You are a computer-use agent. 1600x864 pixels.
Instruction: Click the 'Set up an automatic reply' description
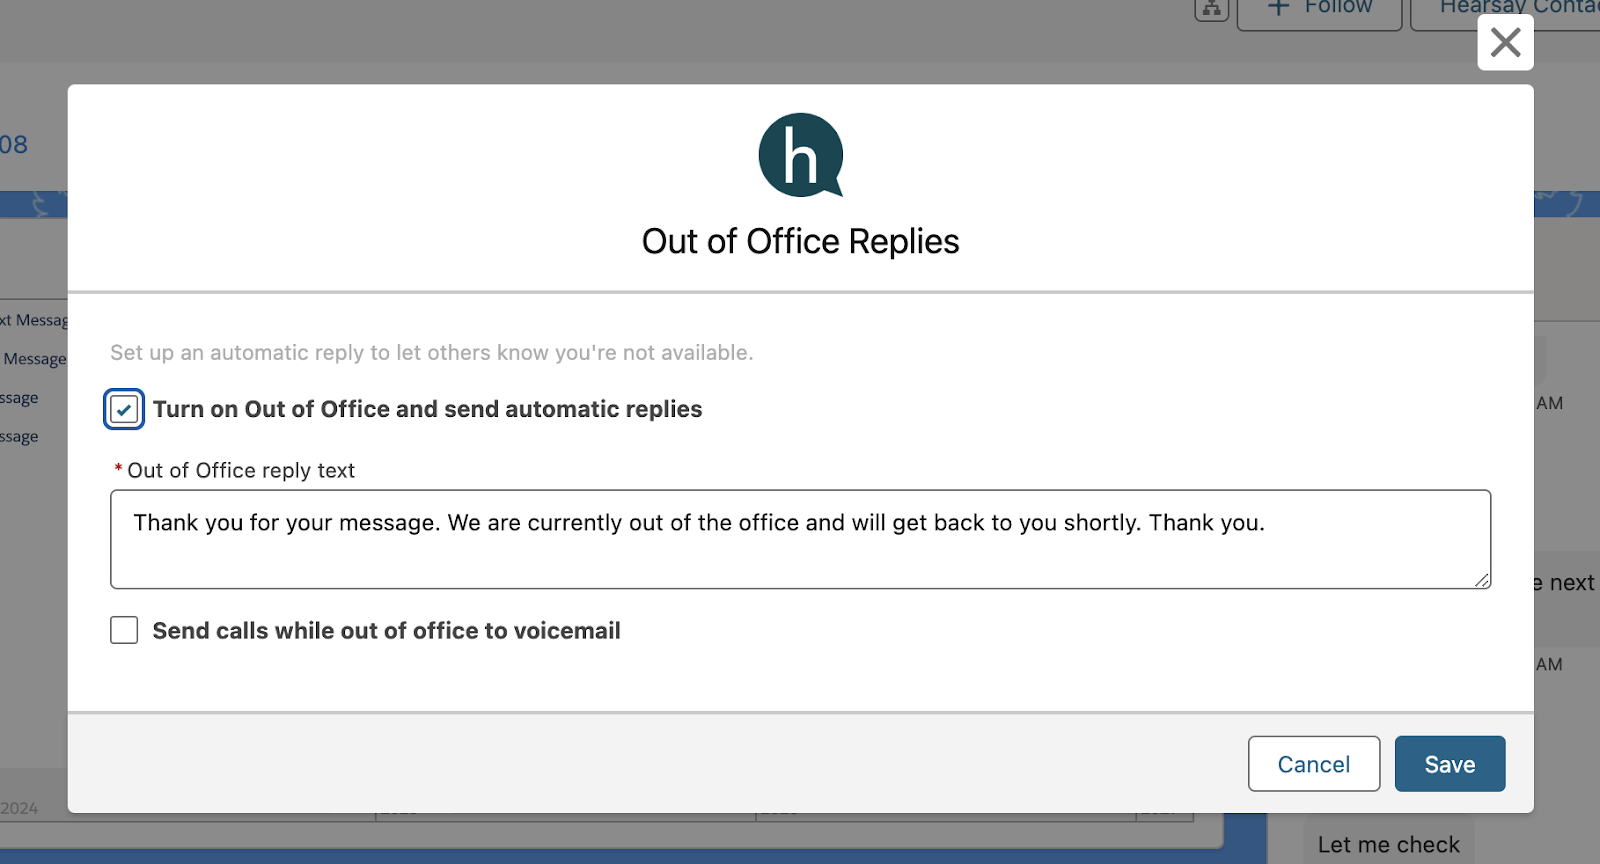pyautogui.click(x=432, y=352)
